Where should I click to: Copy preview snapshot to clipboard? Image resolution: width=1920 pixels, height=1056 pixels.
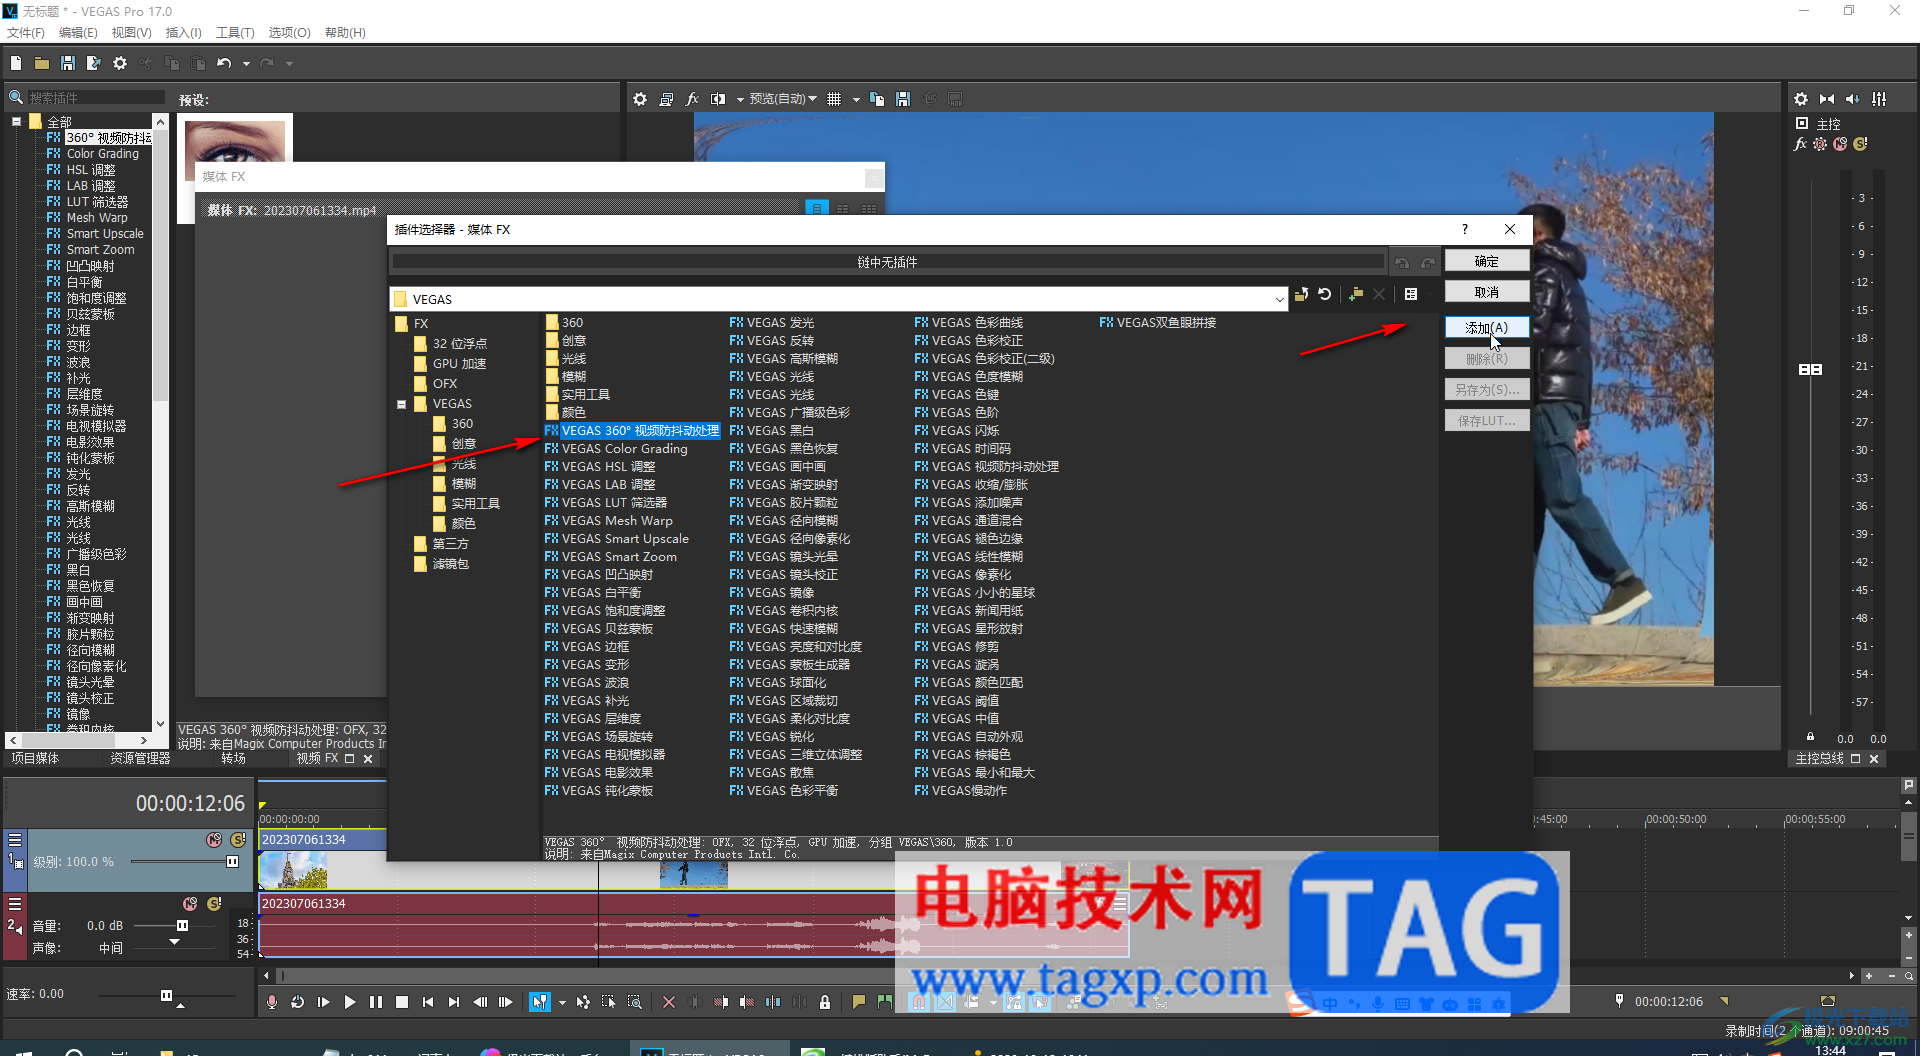point(877,99)
